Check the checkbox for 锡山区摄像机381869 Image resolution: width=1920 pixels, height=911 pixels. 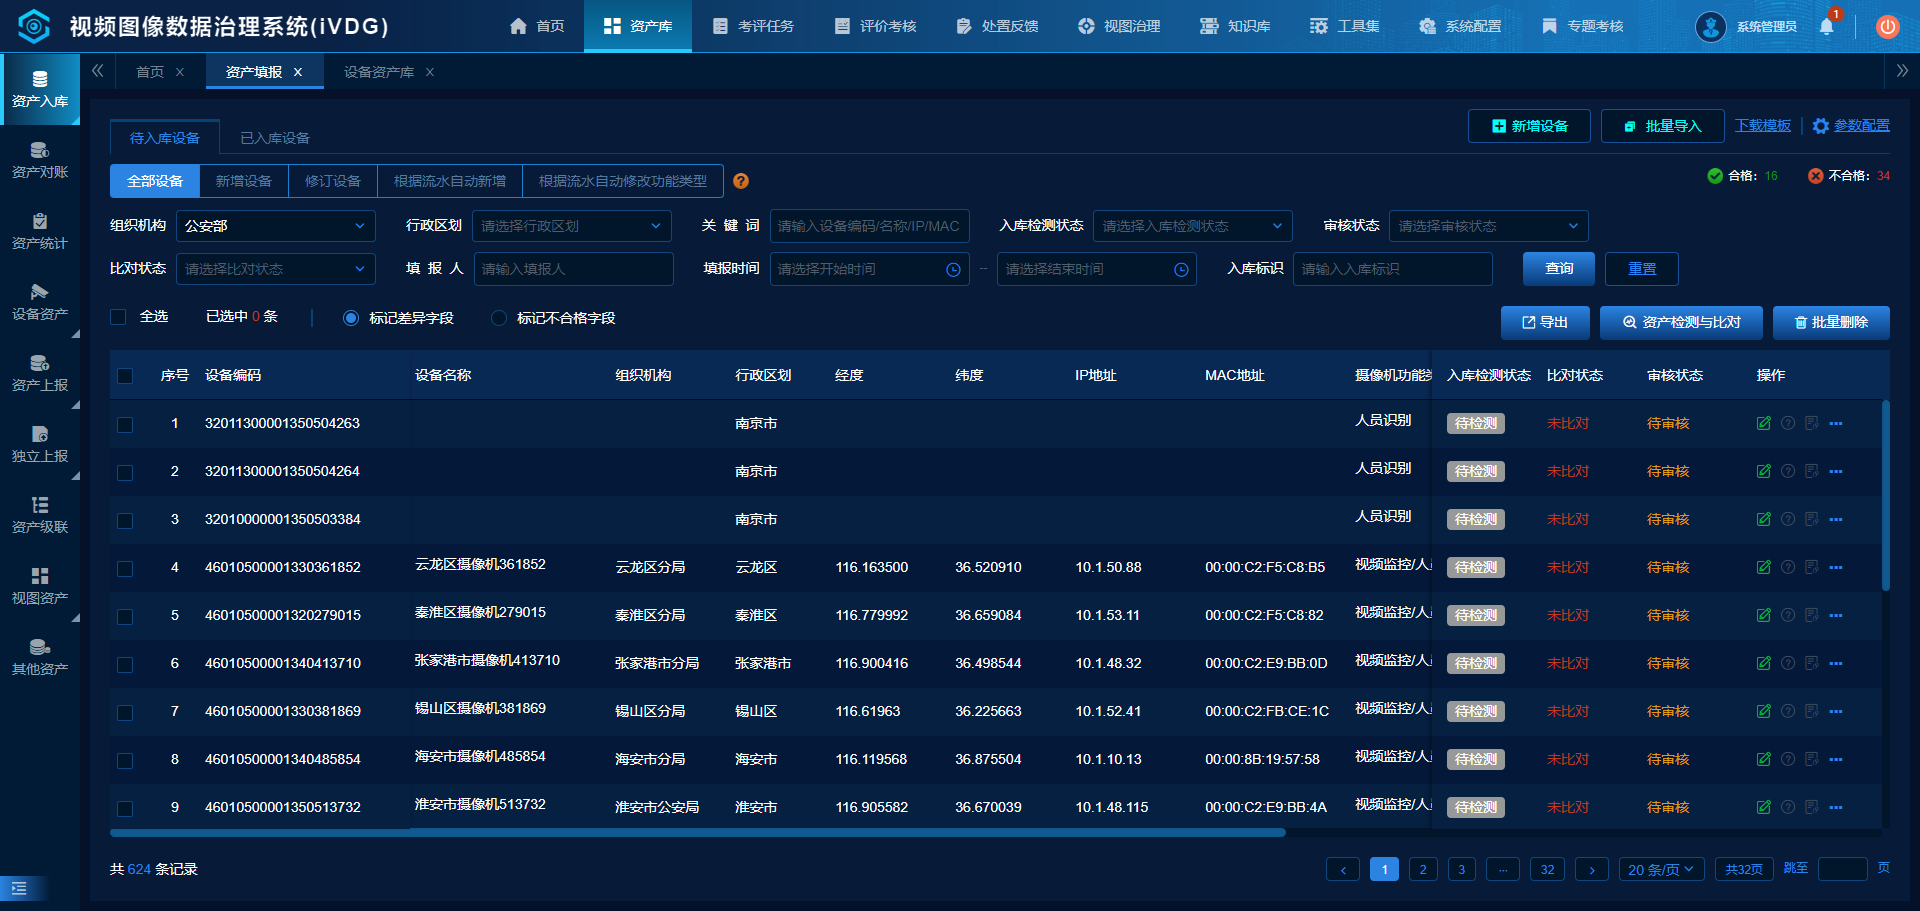(125, 712)
